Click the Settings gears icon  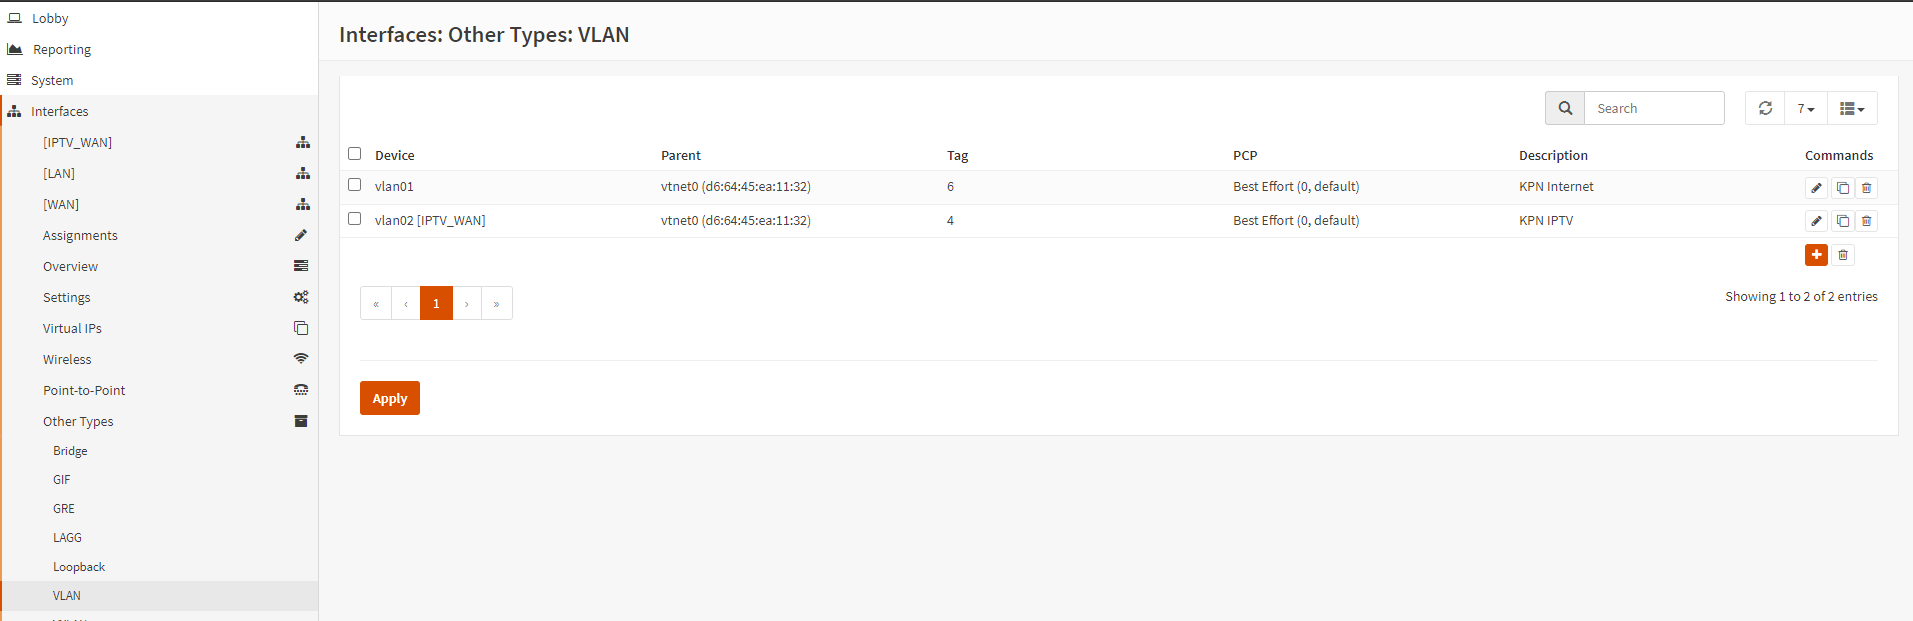(x=301, y=297)
